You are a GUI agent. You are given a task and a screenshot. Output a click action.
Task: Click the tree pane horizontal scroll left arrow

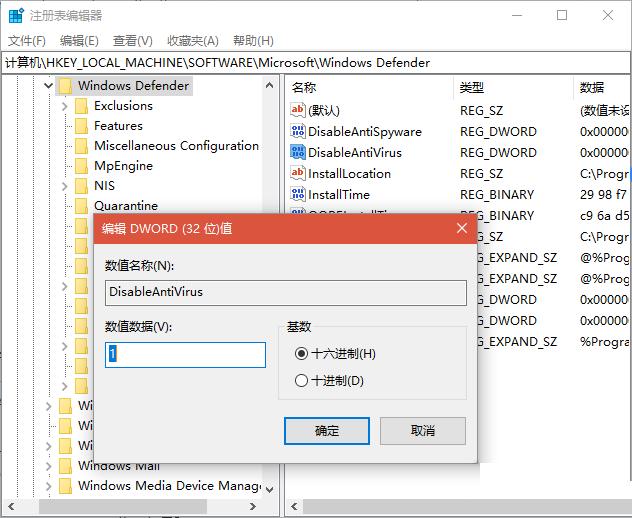[x=11, y=506]
